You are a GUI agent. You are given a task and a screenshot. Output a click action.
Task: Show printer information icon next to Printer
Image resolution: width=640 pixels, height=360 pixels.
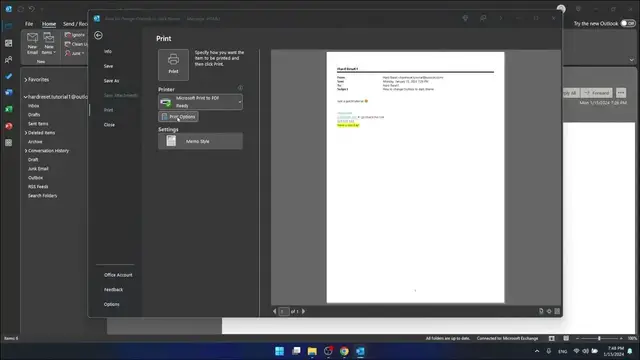pos(240,88)
